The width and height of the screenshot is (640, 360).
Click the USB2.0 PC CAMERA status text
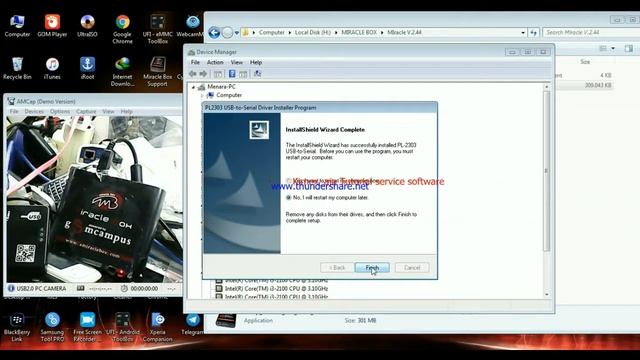coord(41,289)
